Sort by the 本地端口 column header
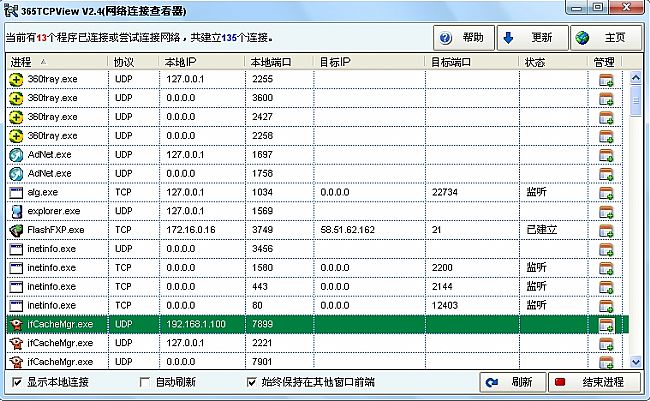 [x=279, y=62]
